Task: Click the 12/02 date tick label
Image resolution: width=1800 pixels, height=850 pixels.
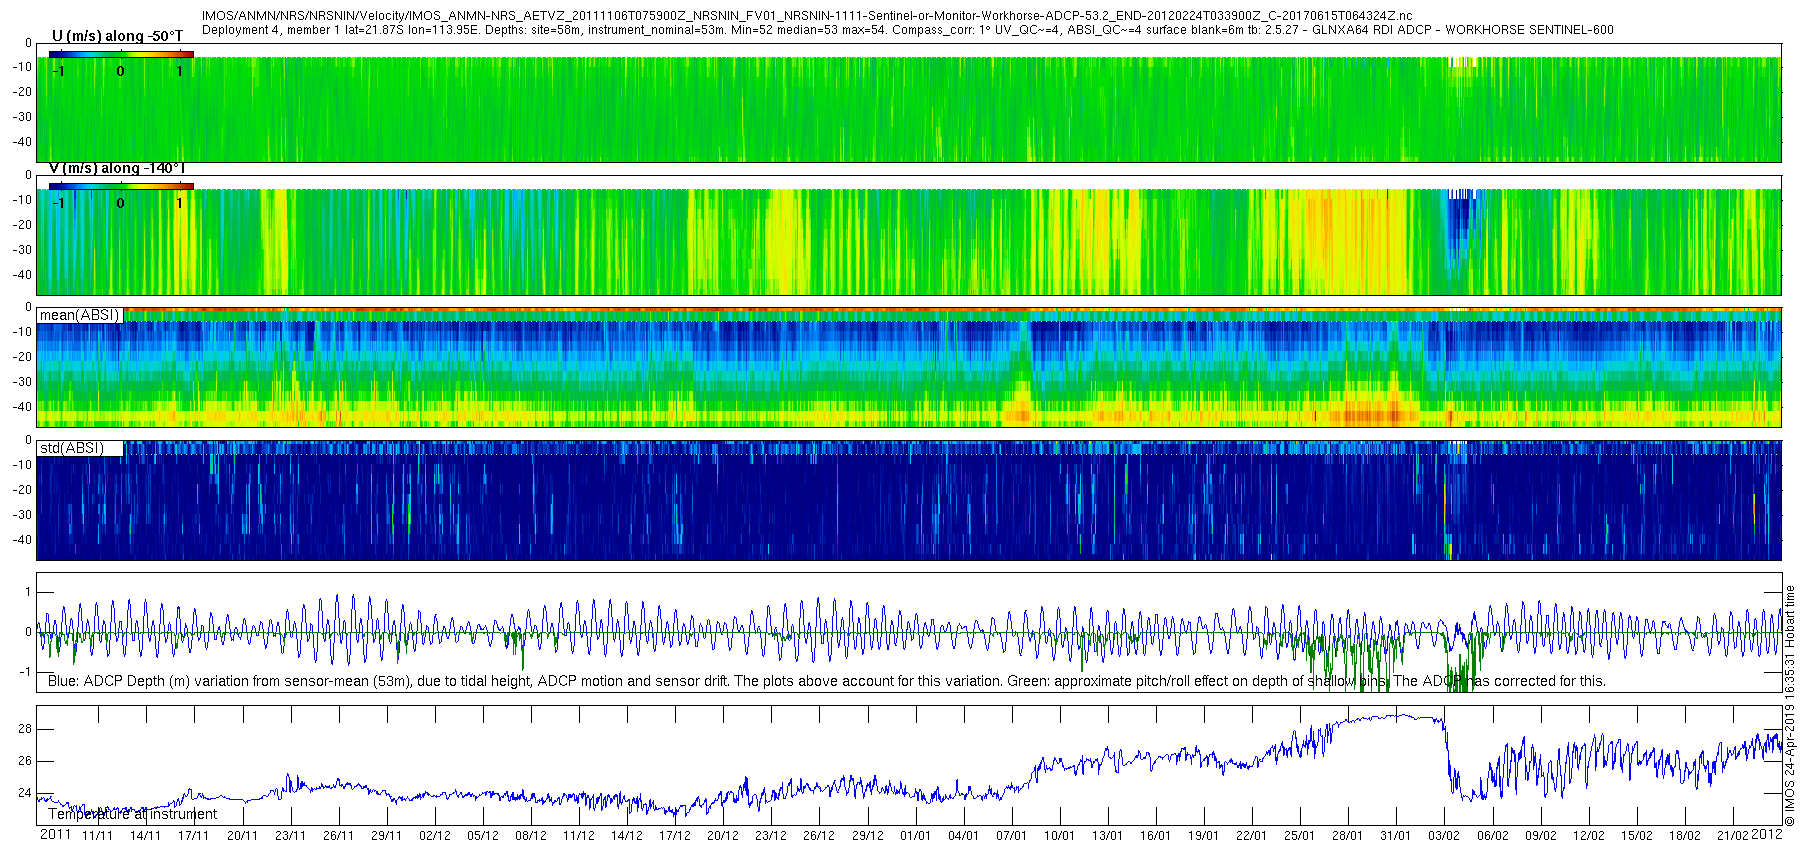Action: click(1588, 836)
